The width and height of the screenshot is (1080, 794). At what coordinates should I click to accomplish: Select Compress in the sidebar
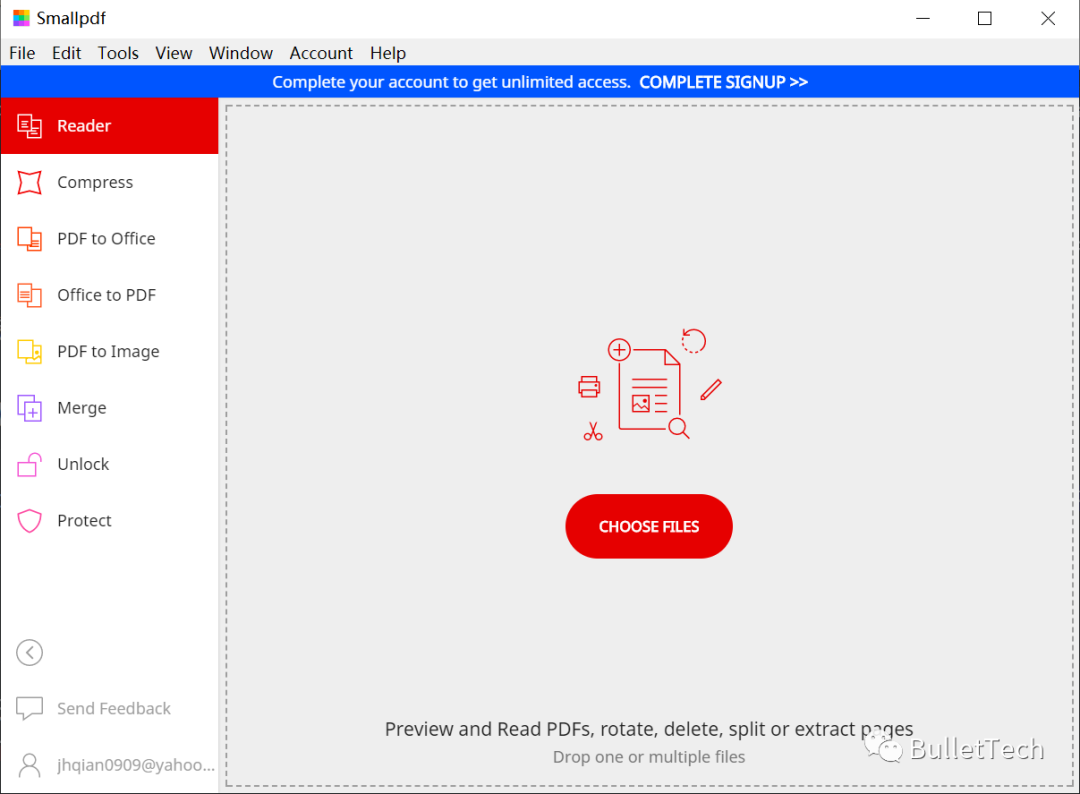coord(95,182)
